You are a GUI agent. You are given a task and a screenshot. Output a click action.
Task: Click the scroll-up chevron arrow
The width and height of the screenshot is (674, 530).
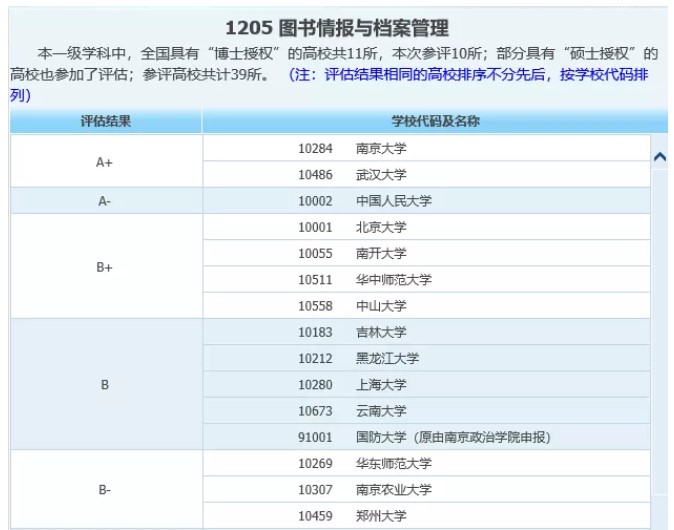659,157
